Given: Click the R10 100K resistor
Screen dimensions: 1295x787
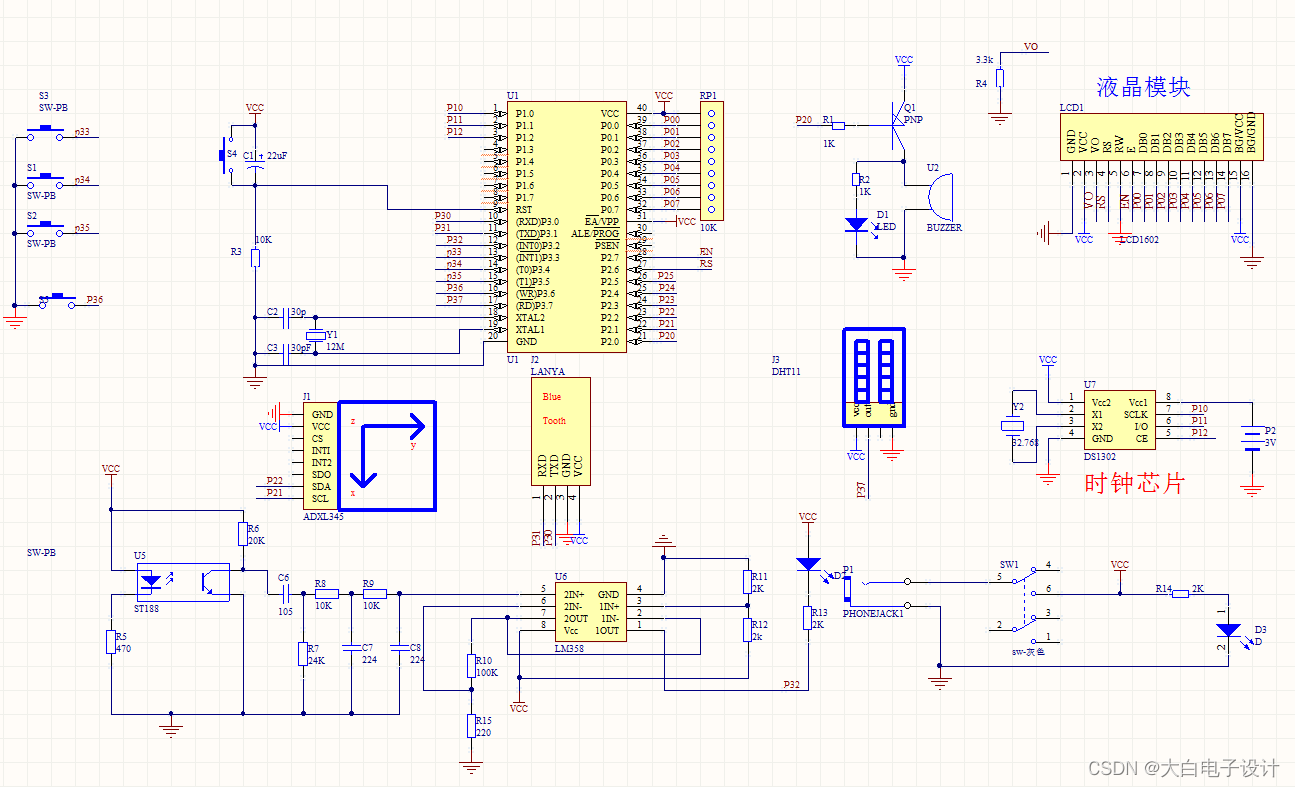Looking at the screenshot, I should tap(470, 666).
